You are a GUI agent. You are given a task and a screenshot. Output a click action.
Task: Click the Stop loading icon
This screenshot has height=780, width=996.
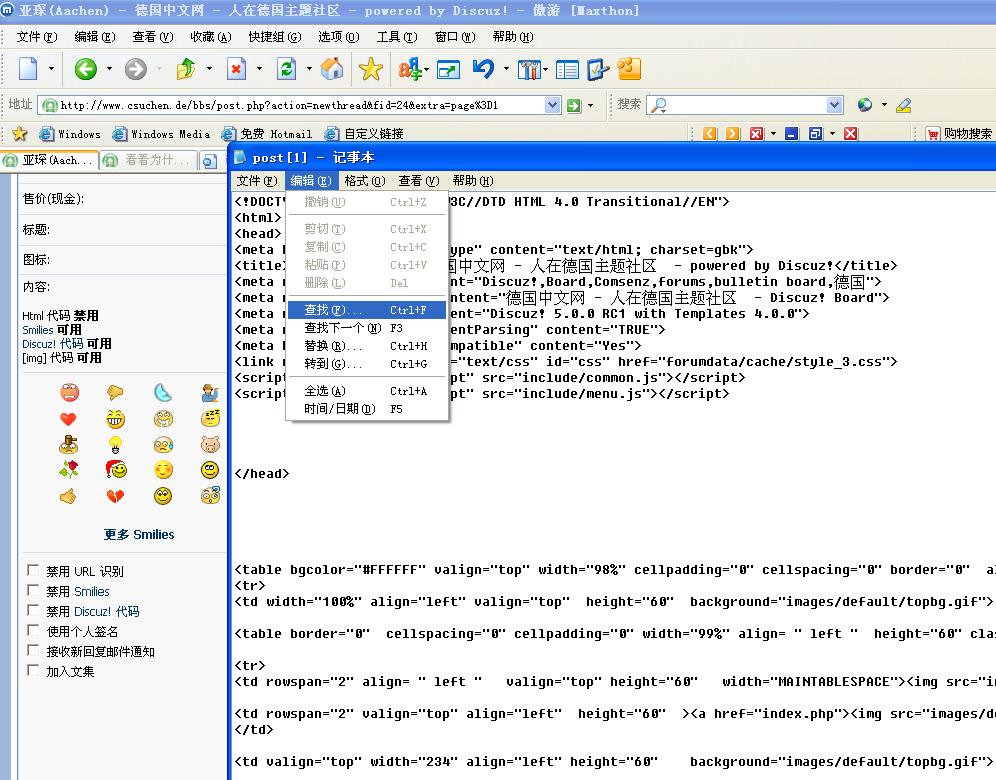pos(237,69)
